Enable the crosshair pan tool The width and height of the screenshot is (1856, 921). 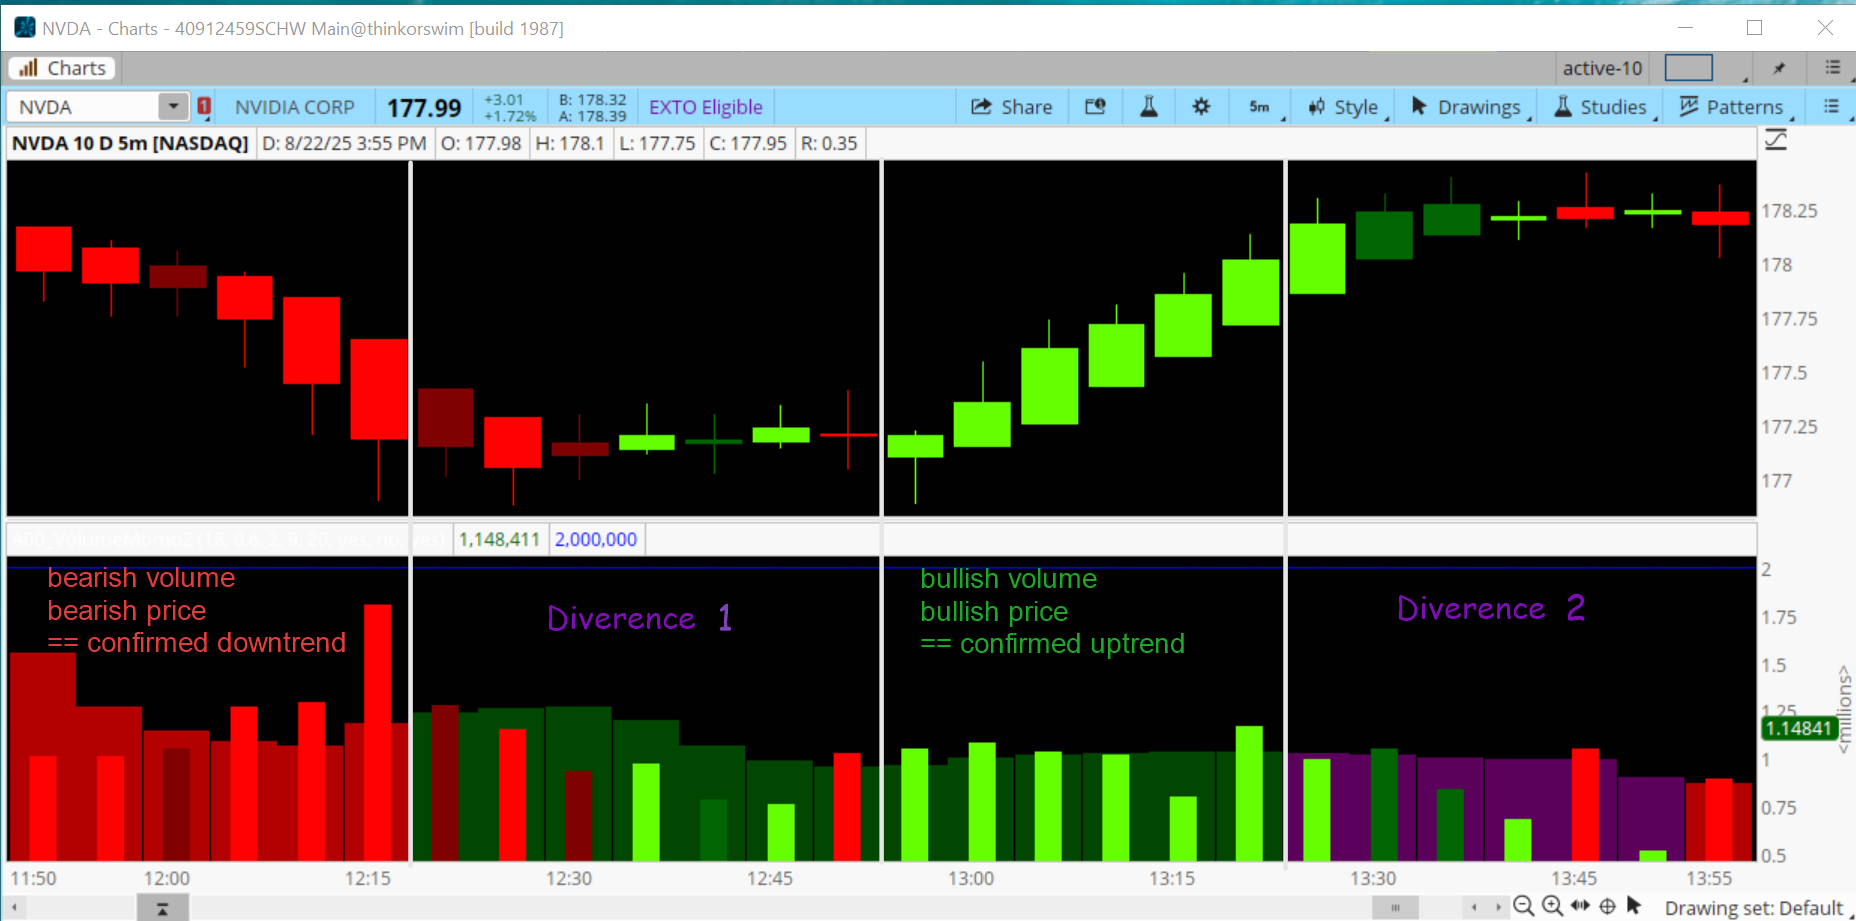click(1607, 906)
